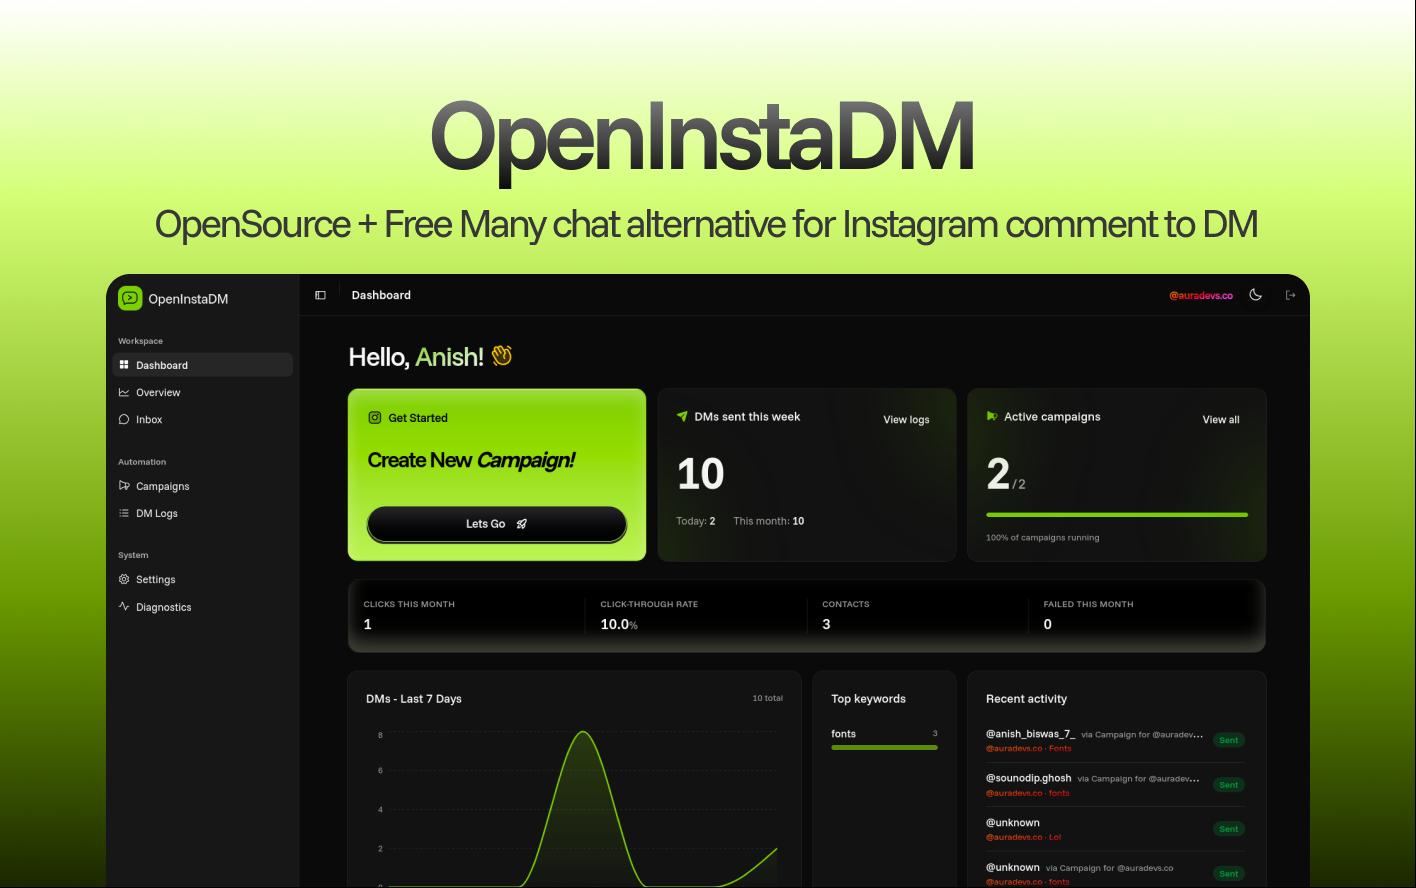Click the DM Logs list icon

point(124,513)
